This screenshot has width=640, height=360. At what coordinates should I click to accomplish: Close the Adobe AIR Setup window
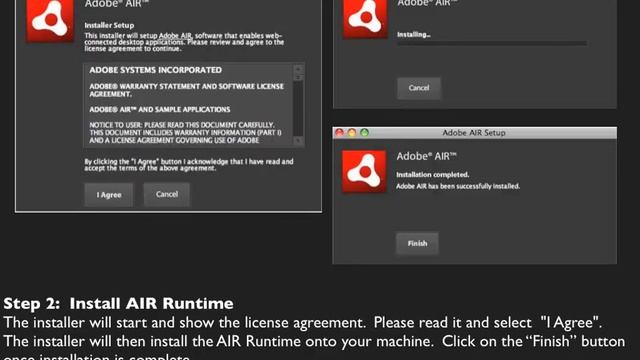[339, 132]
